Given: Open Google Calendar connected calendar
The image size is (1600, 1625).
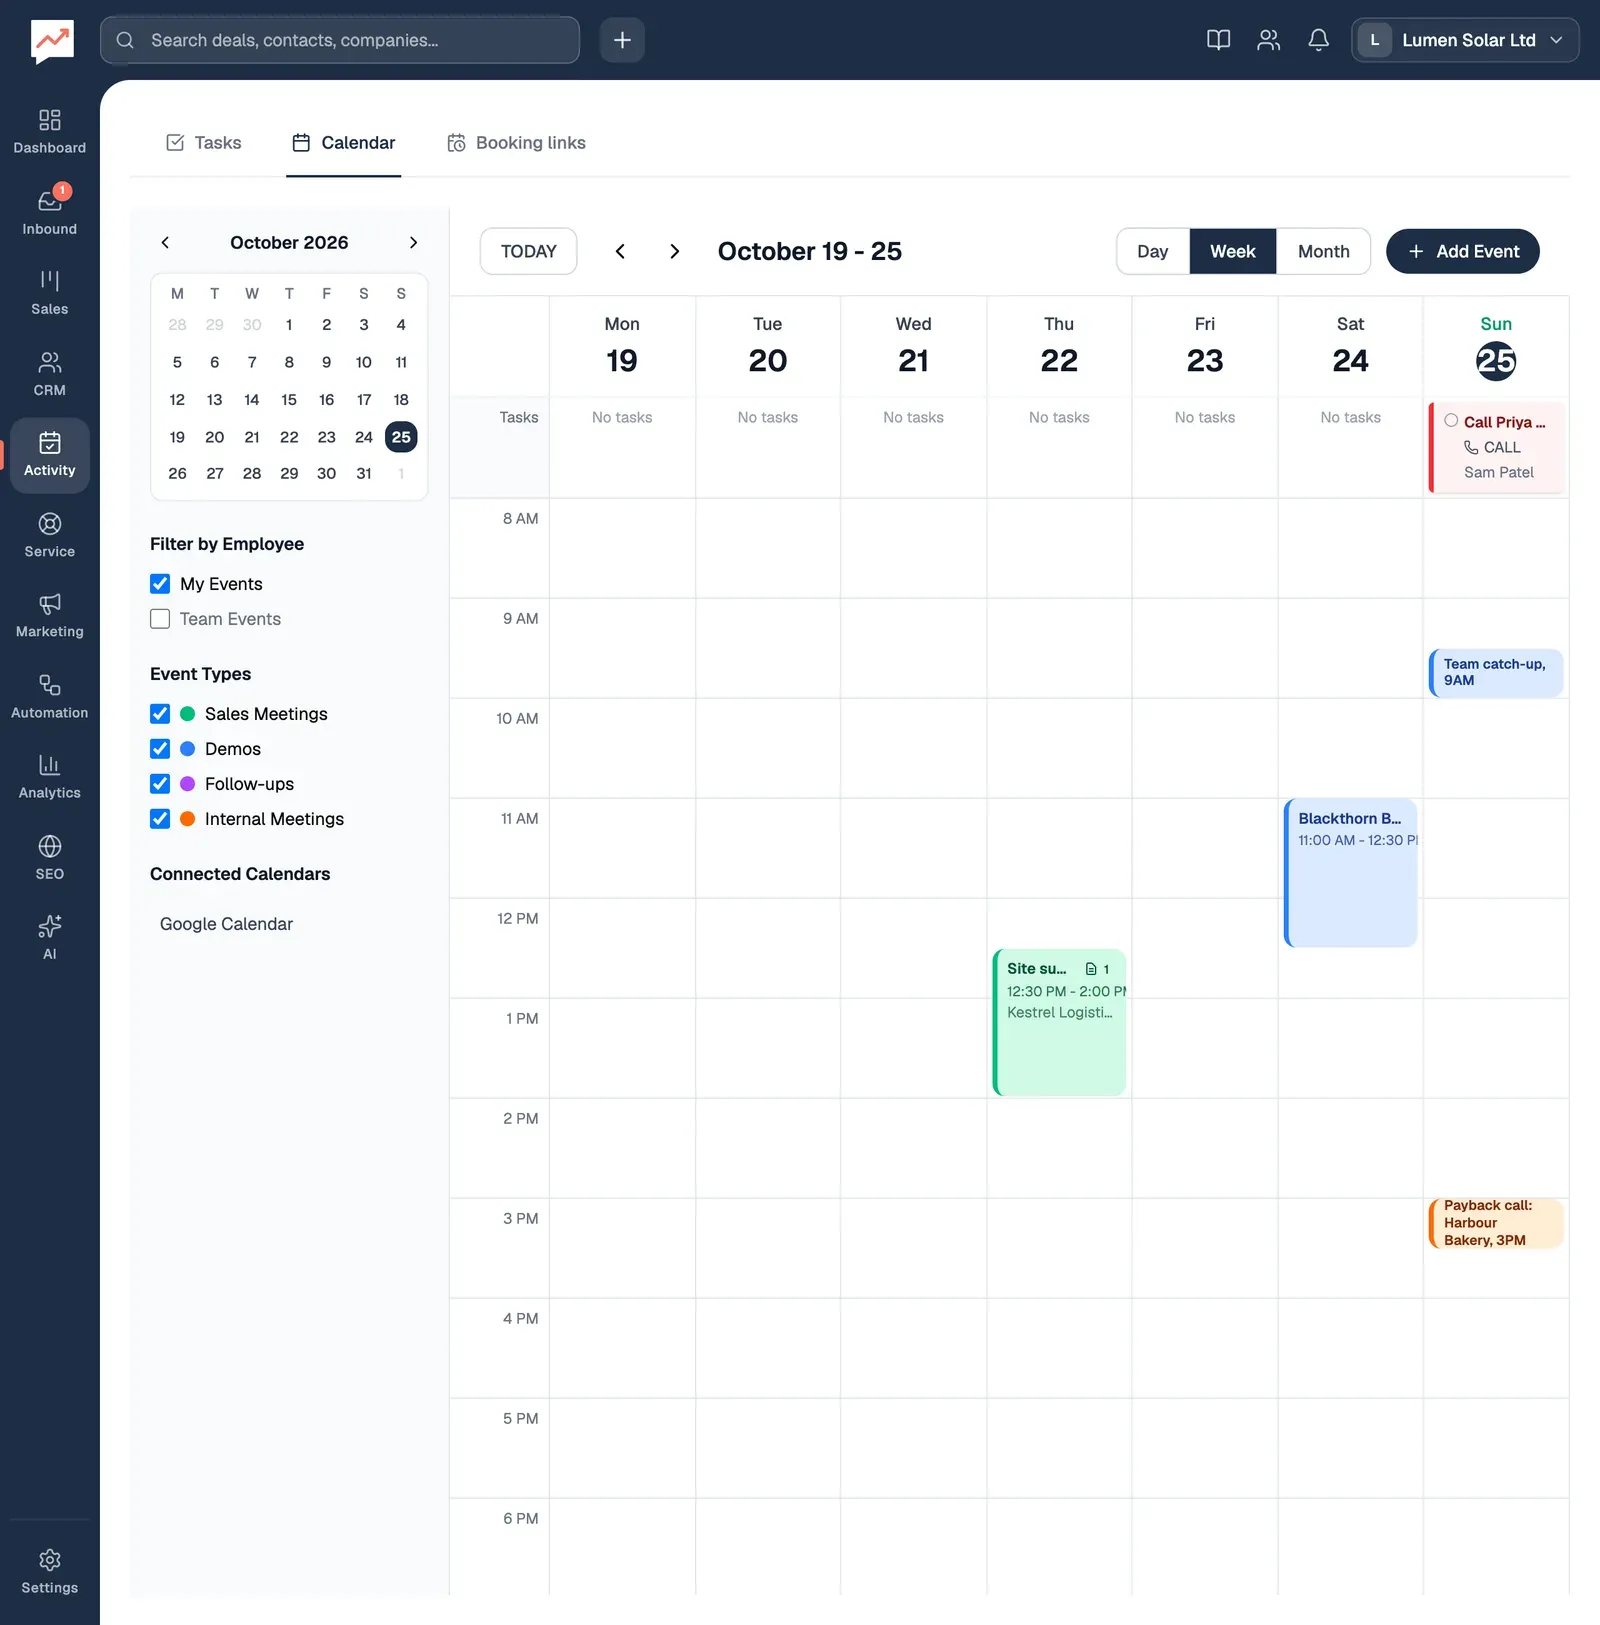Looking at the screenshot, I should click(x=226, y=924).
